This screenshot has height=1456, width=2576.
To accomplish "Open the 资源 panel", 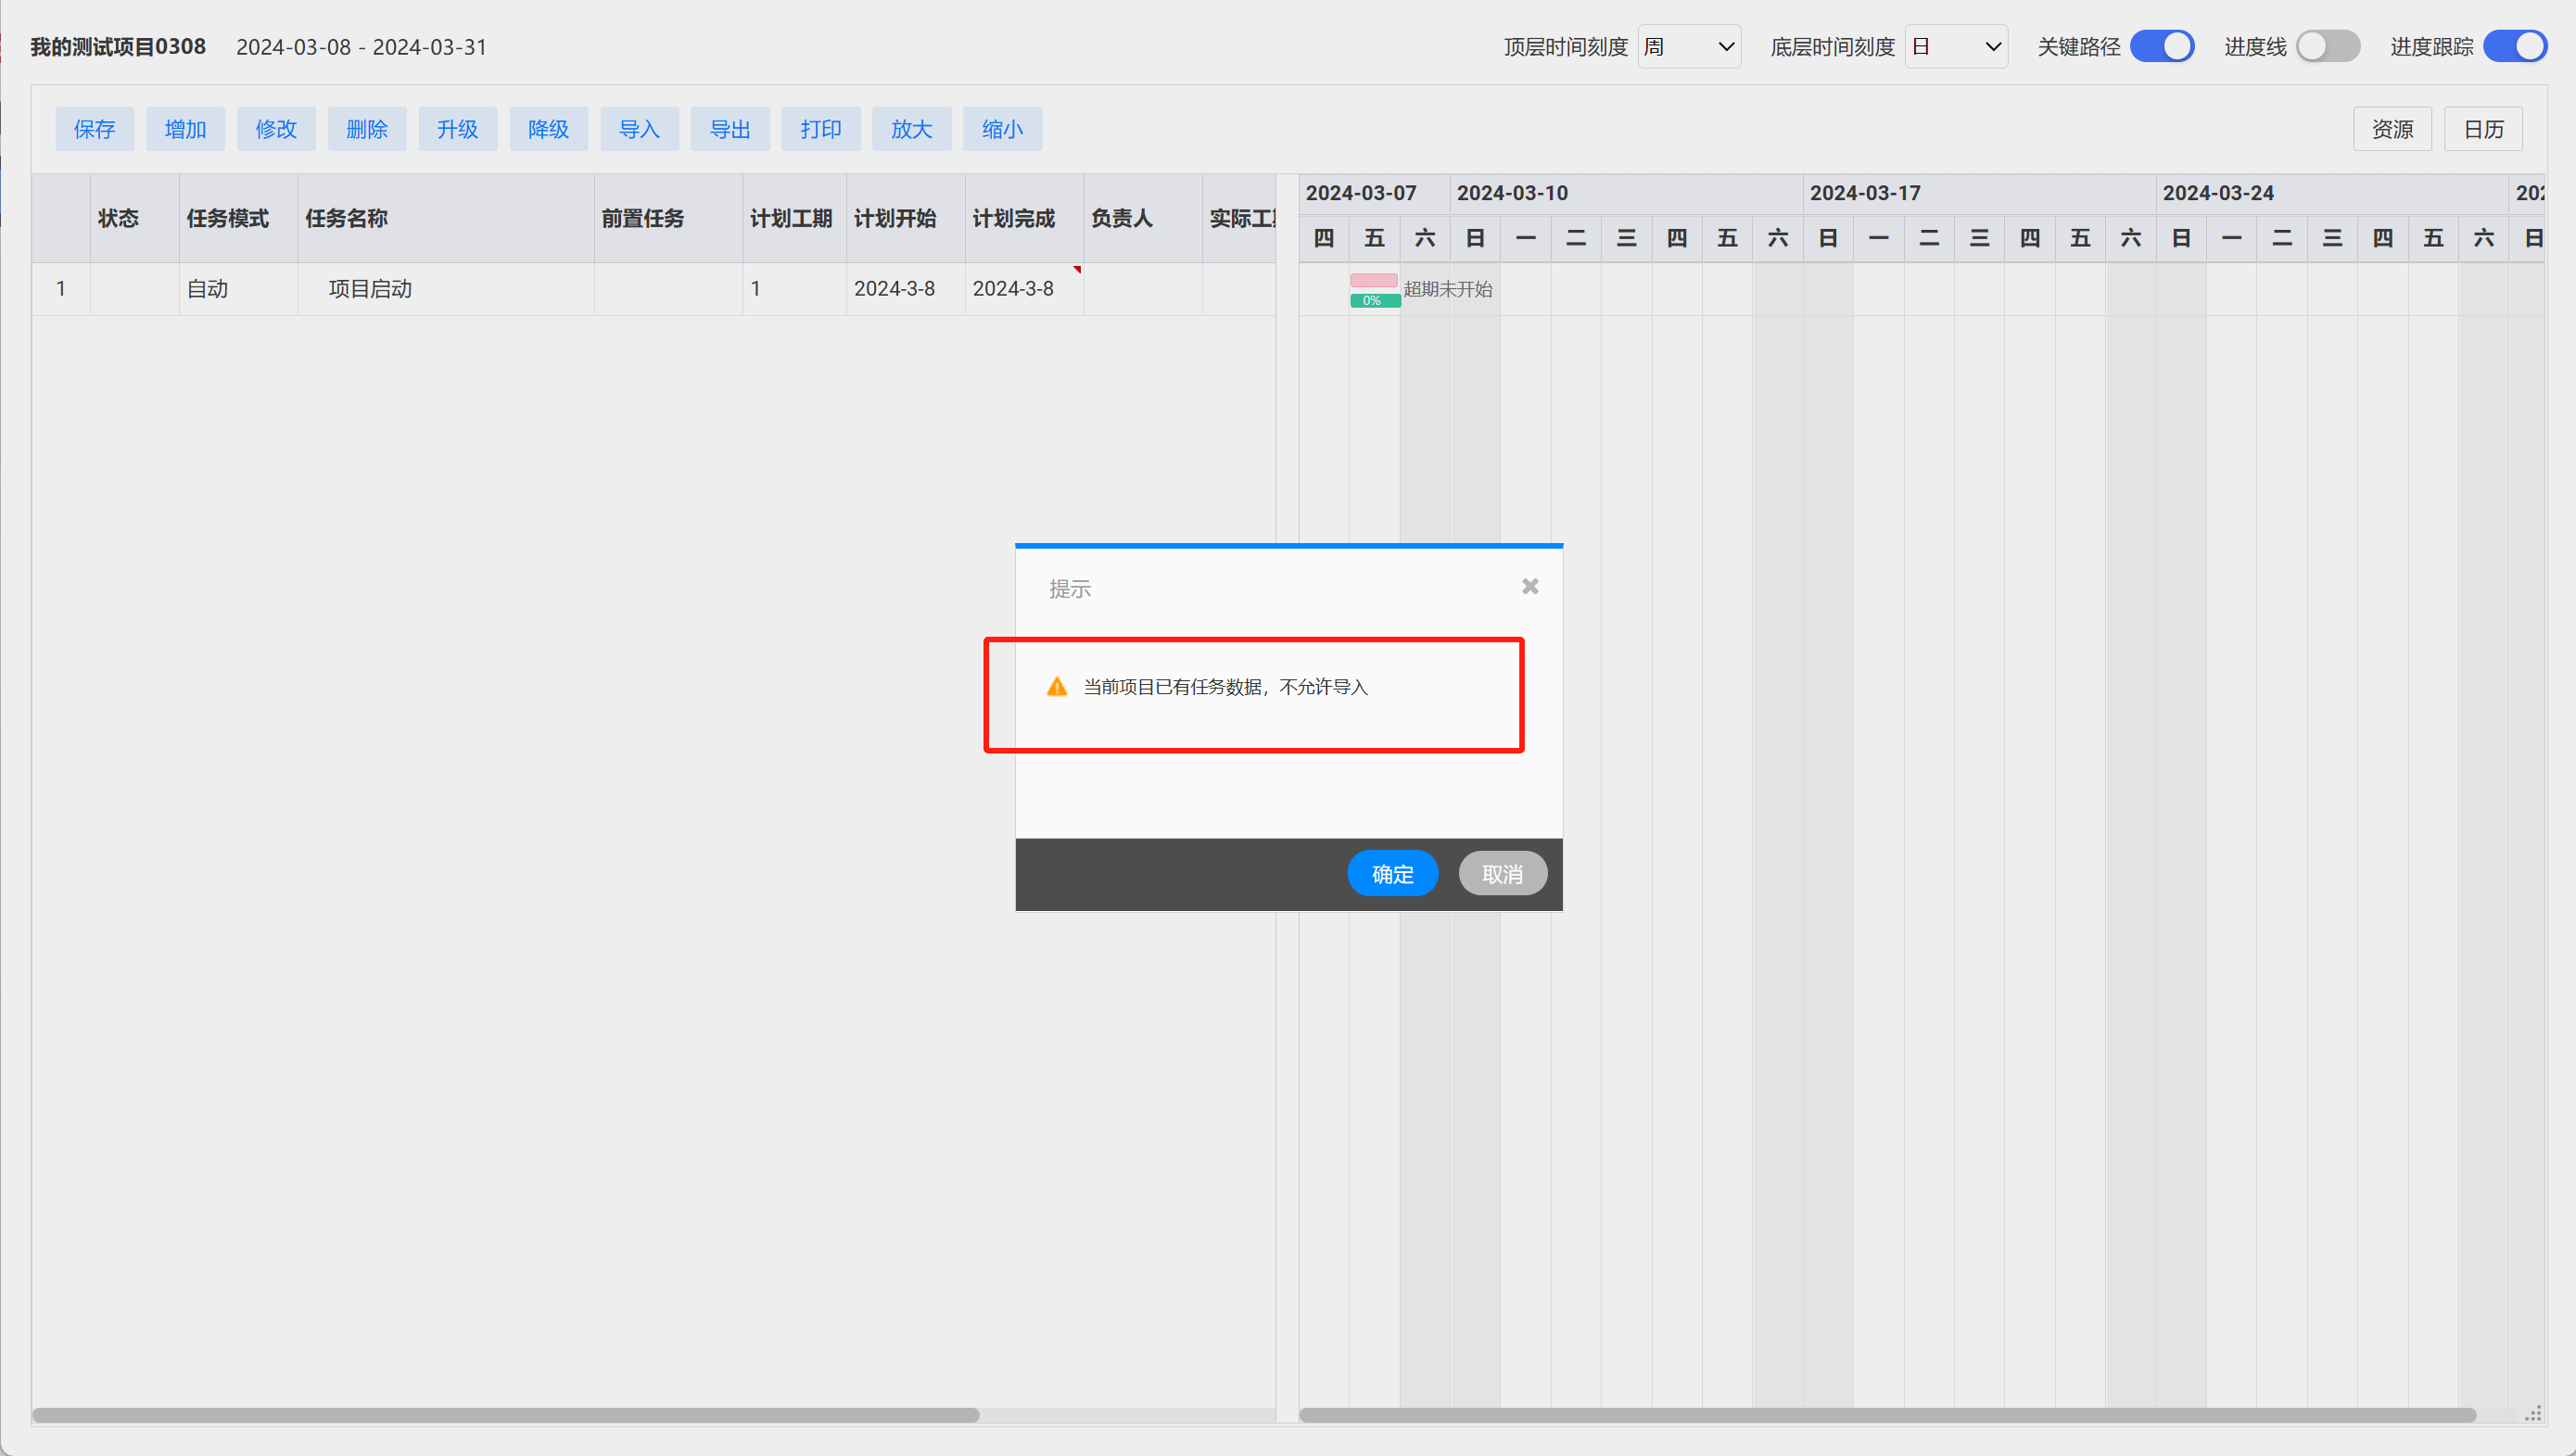I will click(x=2392, y=129).
